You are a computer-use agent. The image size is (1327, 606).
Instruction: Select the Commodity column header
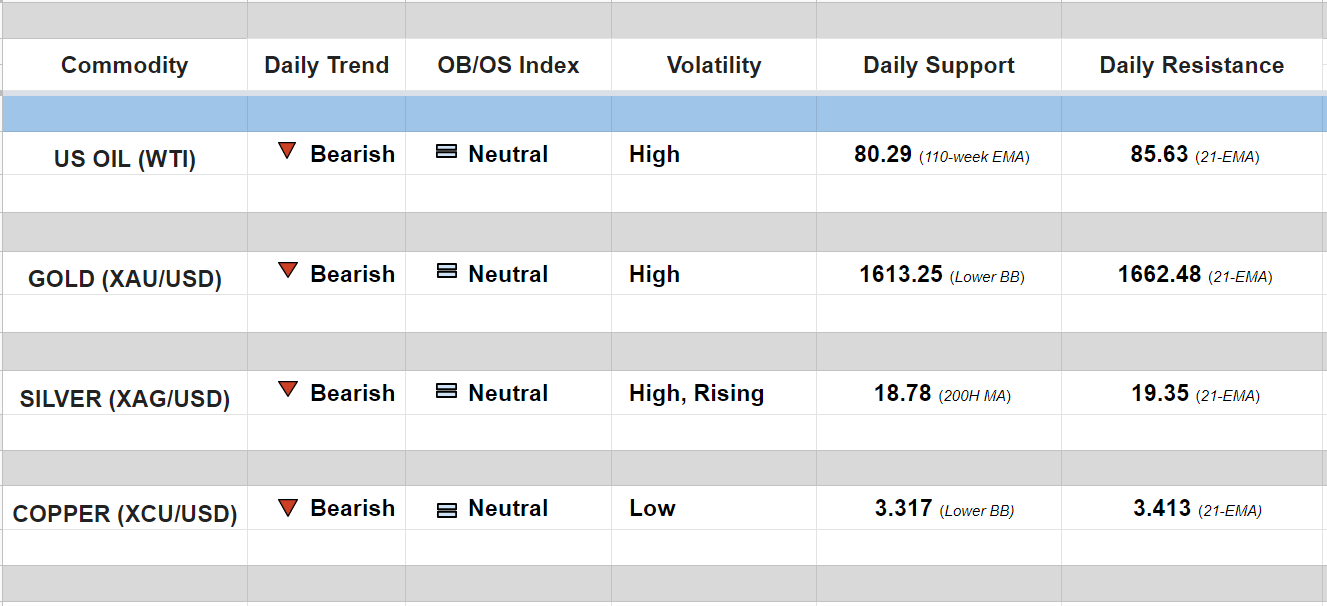pos(124,65)
